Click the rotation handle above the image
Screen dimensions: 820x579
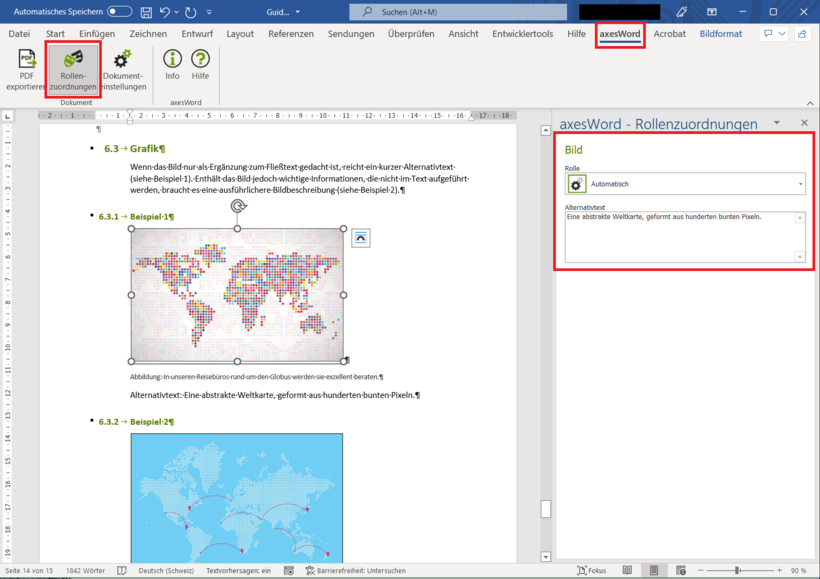pyautogui.click(x=238, y=206)
